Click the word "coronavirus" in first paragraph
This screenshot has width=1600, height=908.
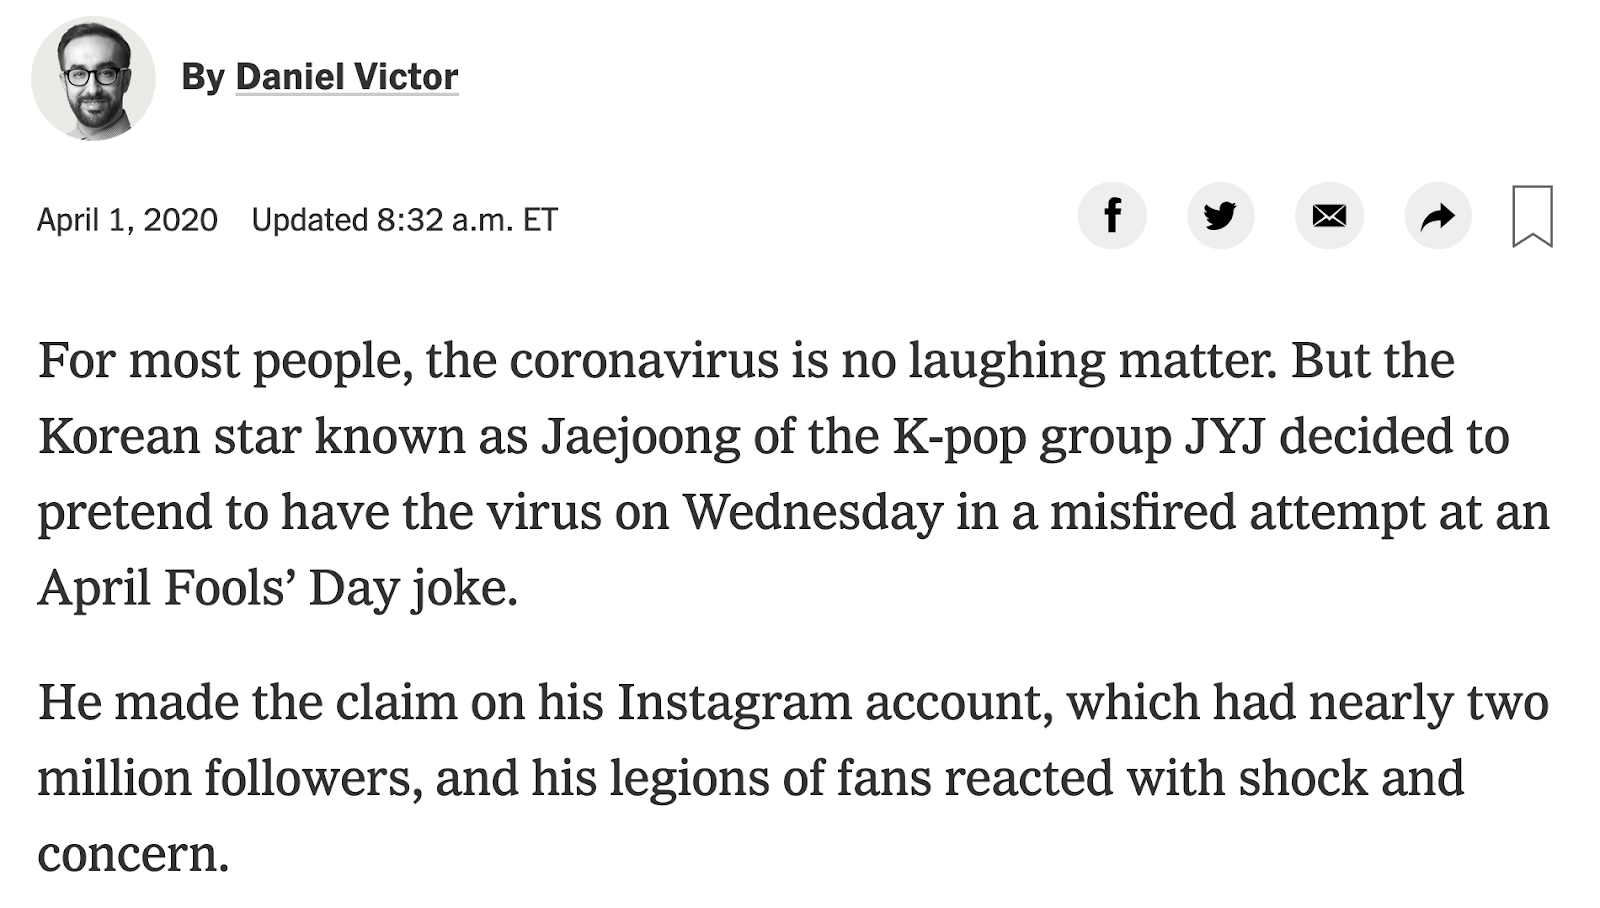(x=644, y=360)
